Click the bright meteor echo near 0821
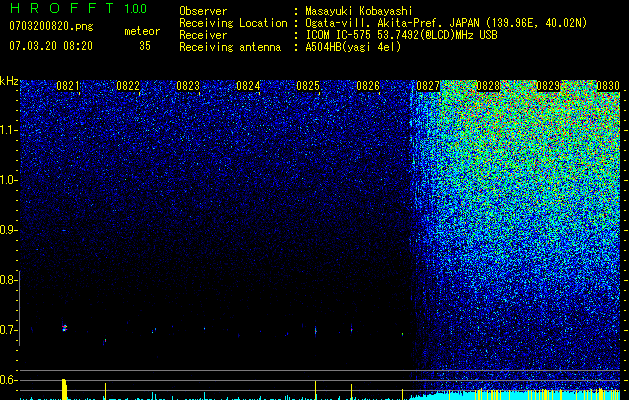The image size is (629, 400). [64, 328]
